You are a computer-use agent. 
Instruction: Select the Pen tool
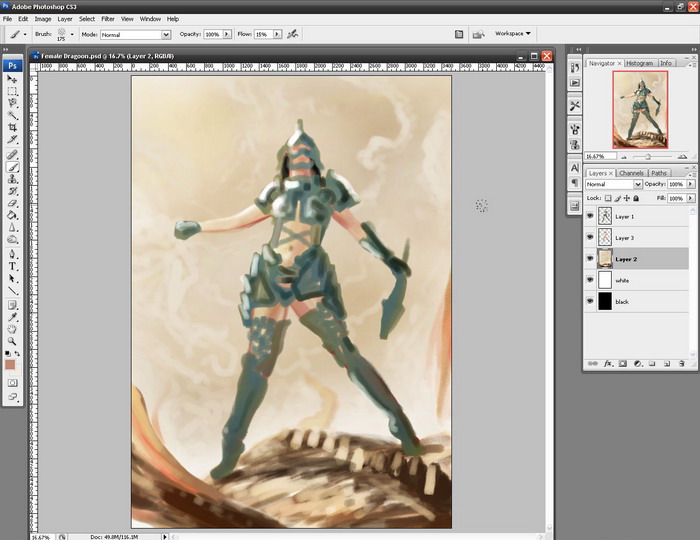[x=12, y=254]
